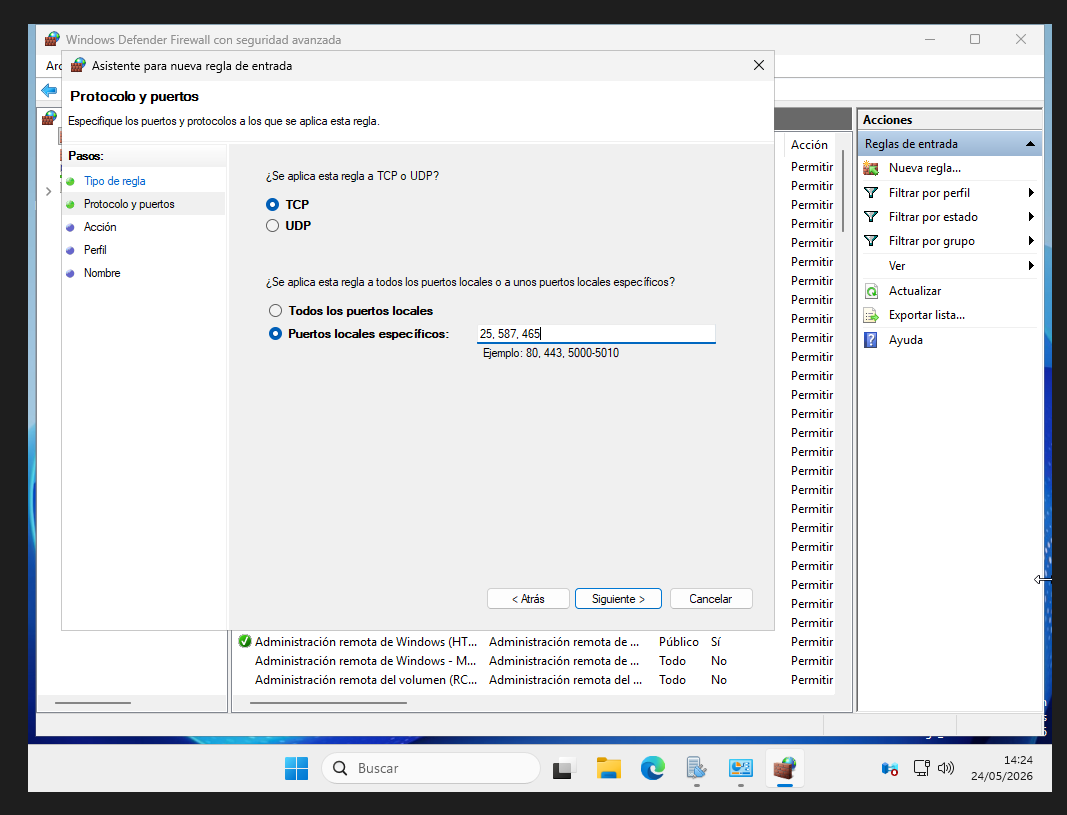The width and height of the screenshot is (1067, 815).
Task: Open Task View from taskbar
Action: (564, 769)
